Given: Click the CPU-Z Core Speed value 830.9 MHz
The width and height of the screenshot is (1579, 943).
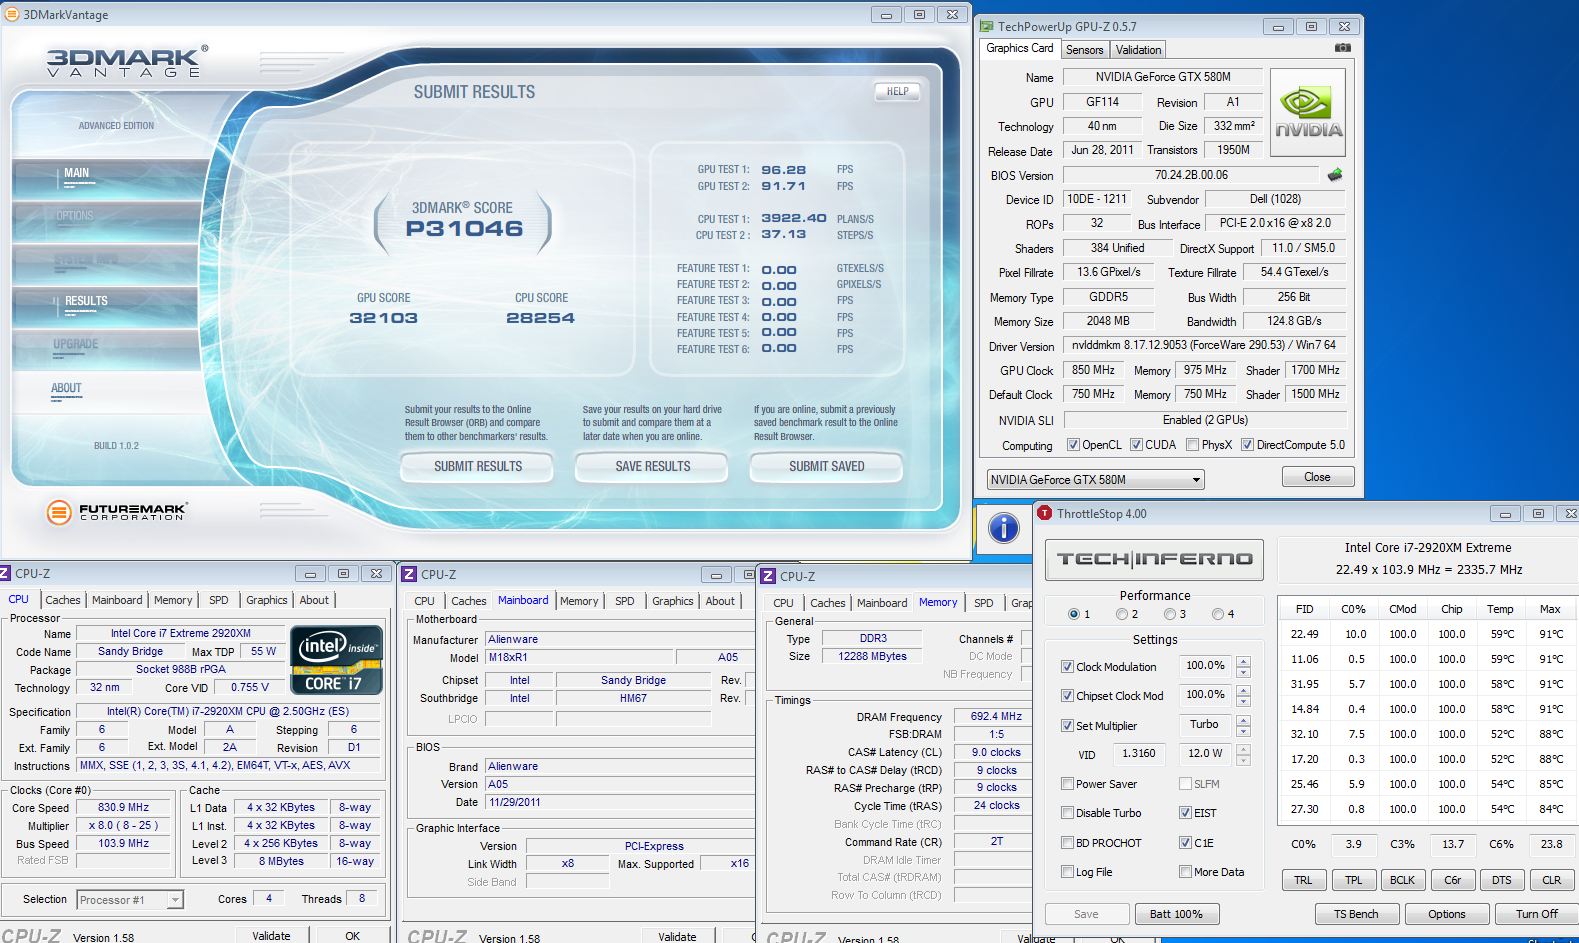Looking at the screenshot, I should pos(124,807).
